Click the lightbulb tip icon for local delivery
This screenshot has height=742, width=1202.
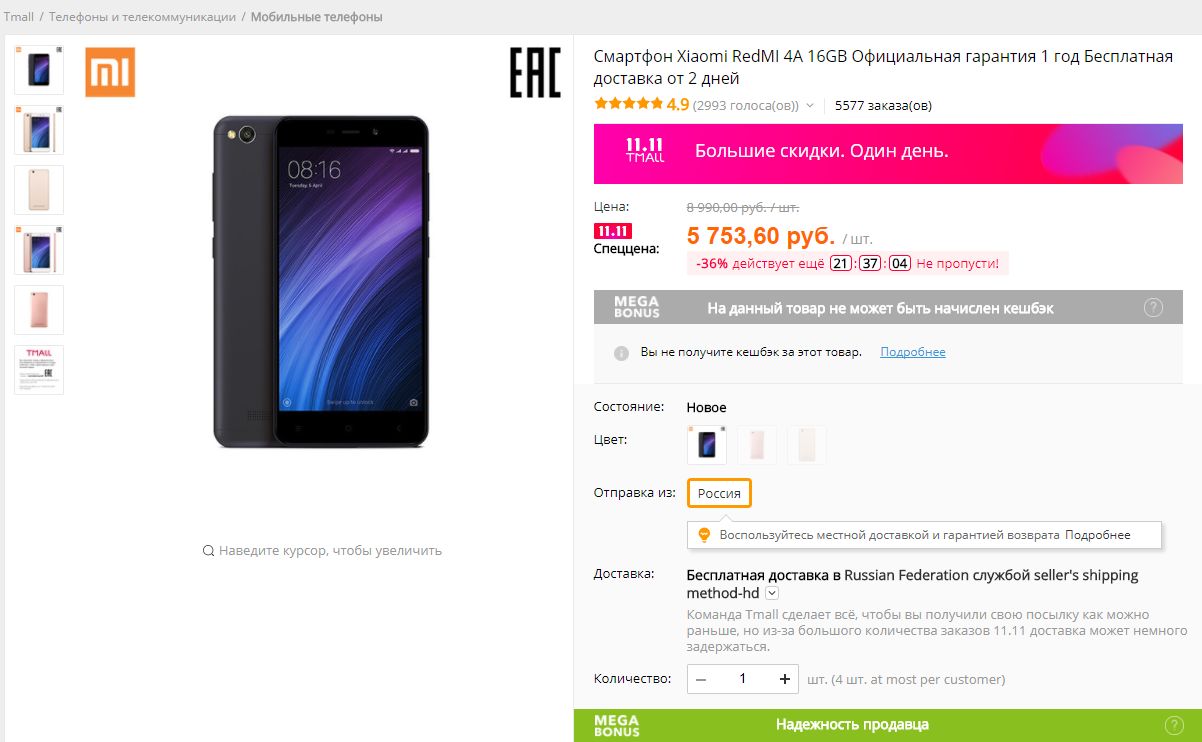click(x=703, y=535)
